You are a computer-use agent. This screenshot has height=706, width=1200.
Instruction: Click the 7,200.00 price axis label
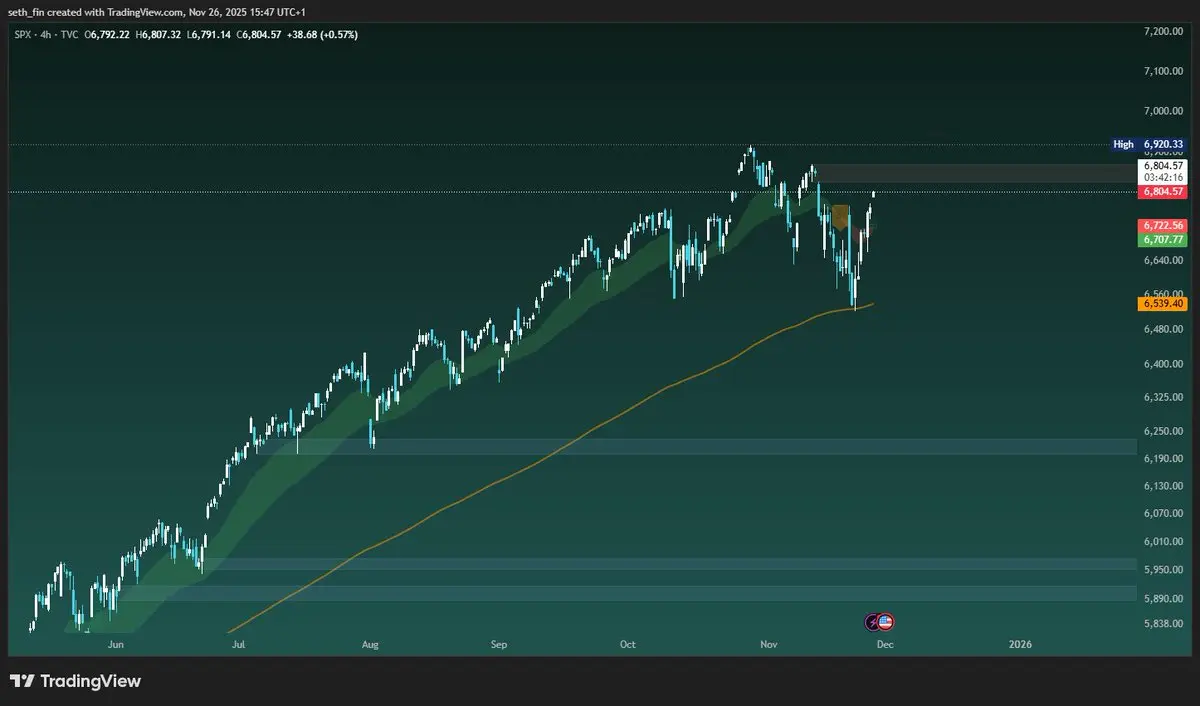(x=1163, y=32)
